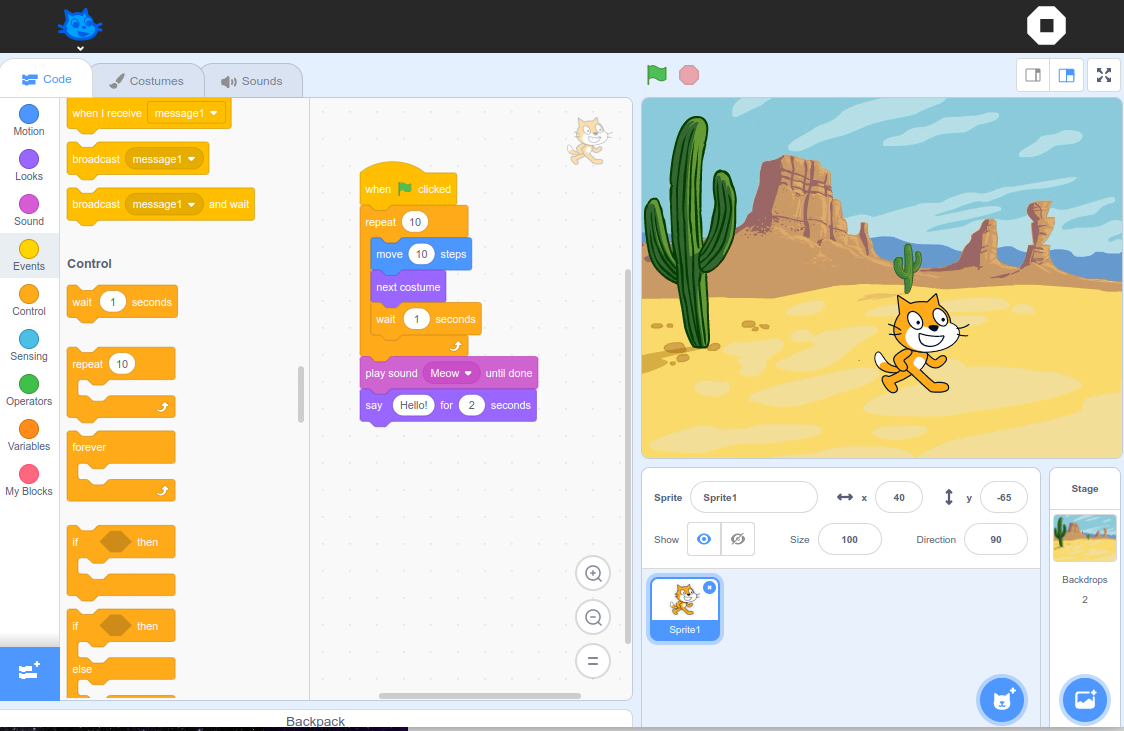Select the My Blocks category
Image resolution: width=1124 pixels, height=731 pixels.
click(x=29, y=482)
